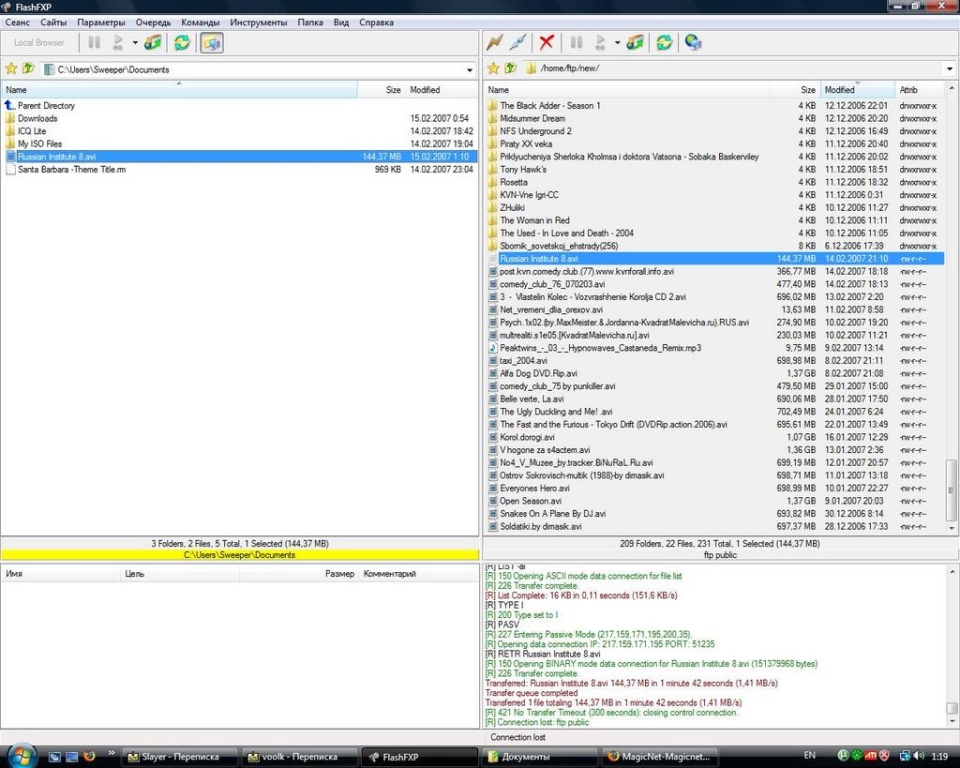Open the Вид menu
The image size is (960, 768).
click(x=341, y=22)
